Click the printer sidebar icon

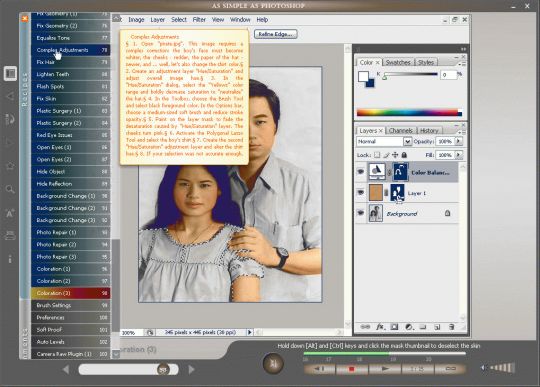click(x=10, y=236)
